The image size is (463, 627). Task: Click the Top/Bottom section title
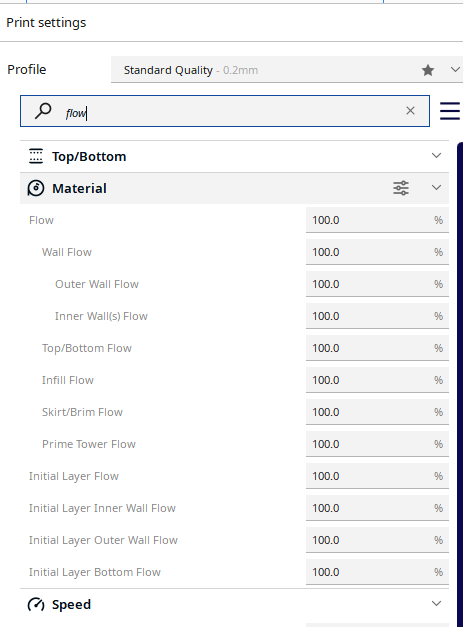(89, 156)
